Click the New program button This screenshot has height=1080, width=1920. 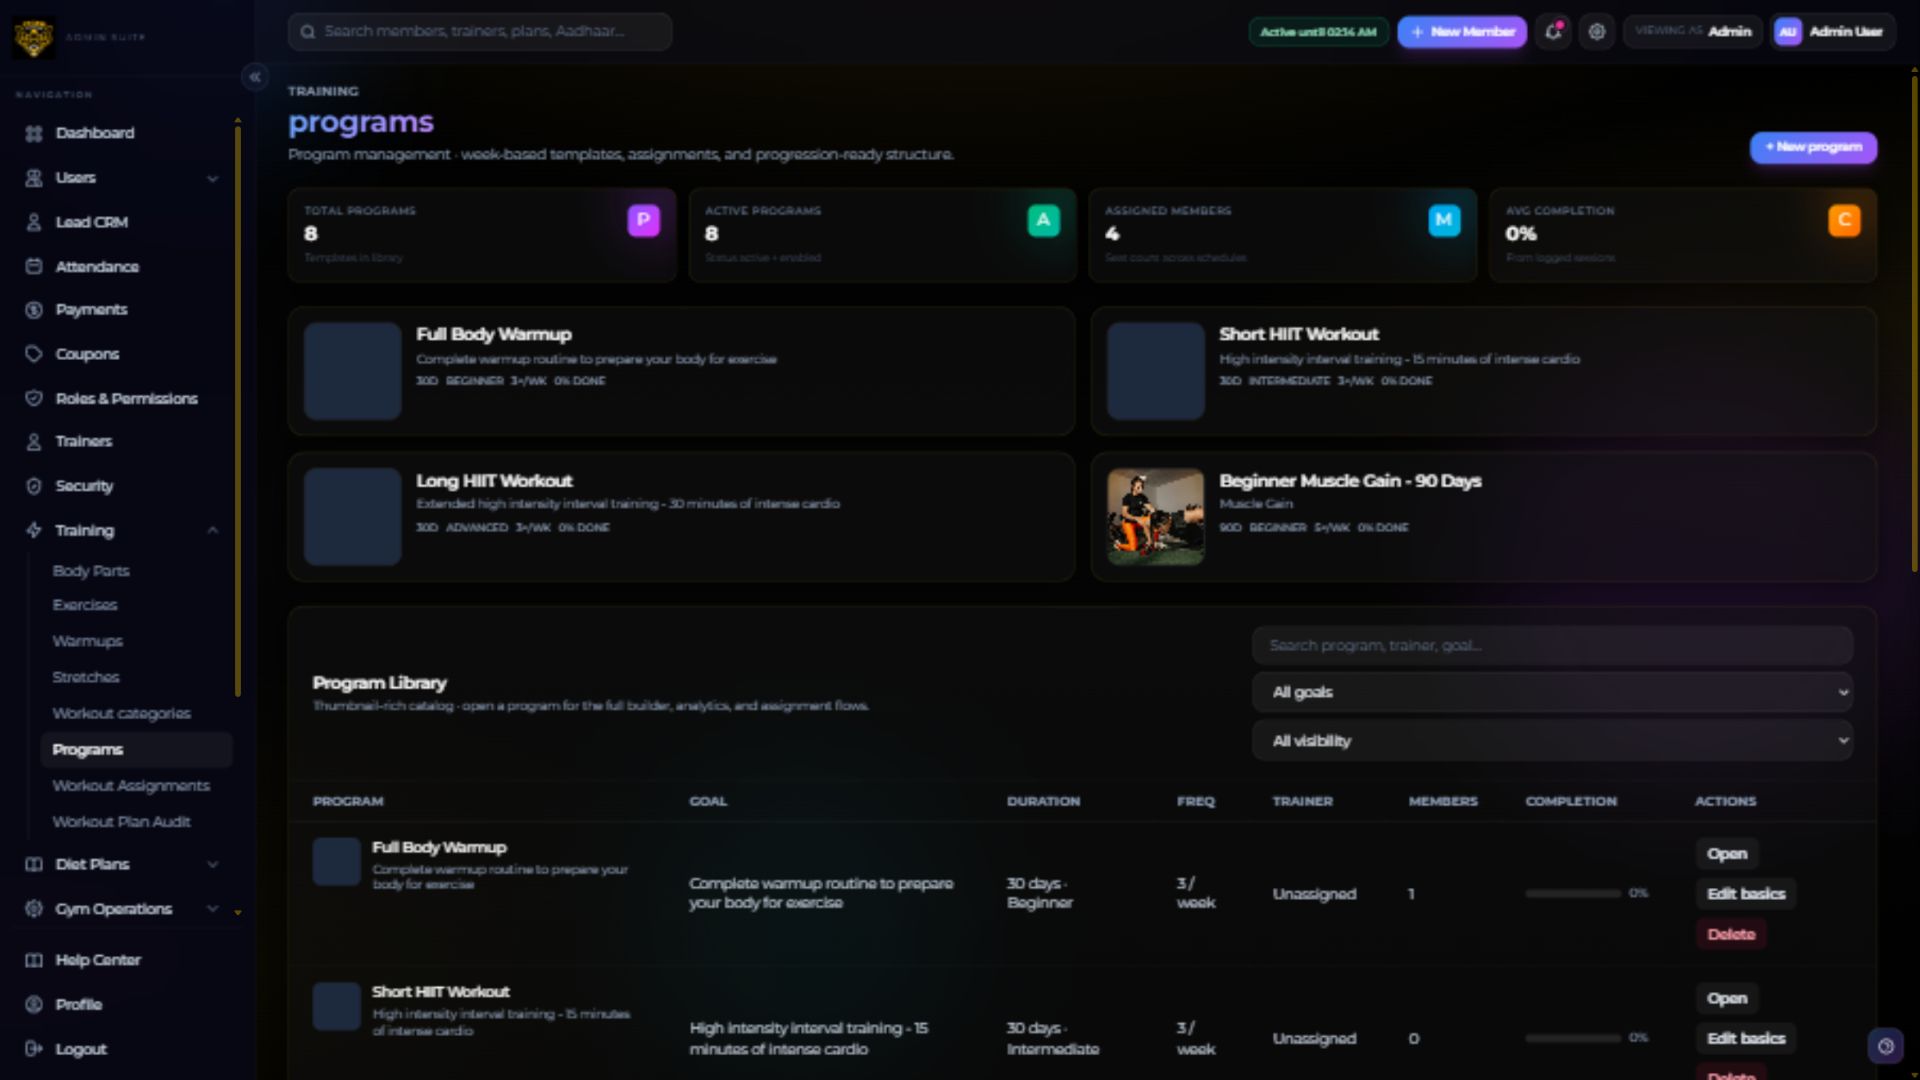click(1813, 147)
